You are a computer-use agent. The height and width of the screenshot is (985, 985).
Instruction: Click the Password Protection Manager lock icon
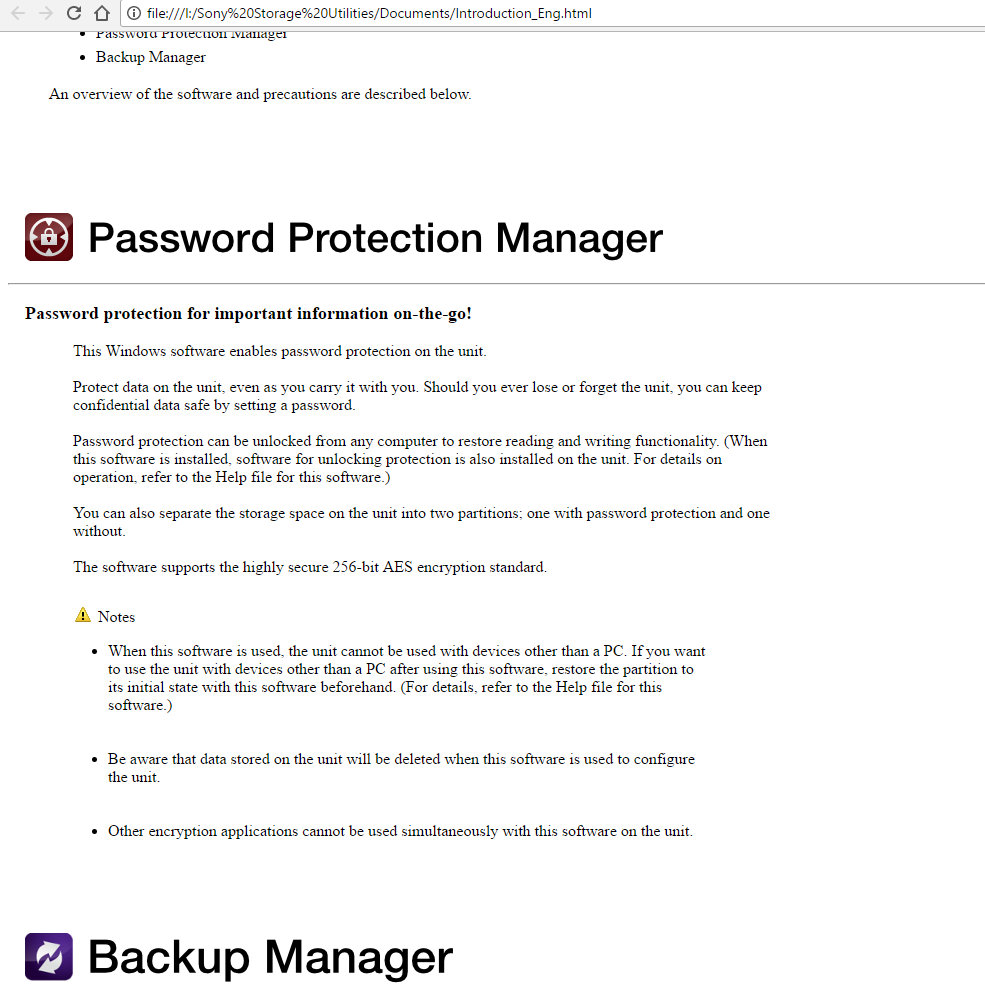(x=49, y=237)
